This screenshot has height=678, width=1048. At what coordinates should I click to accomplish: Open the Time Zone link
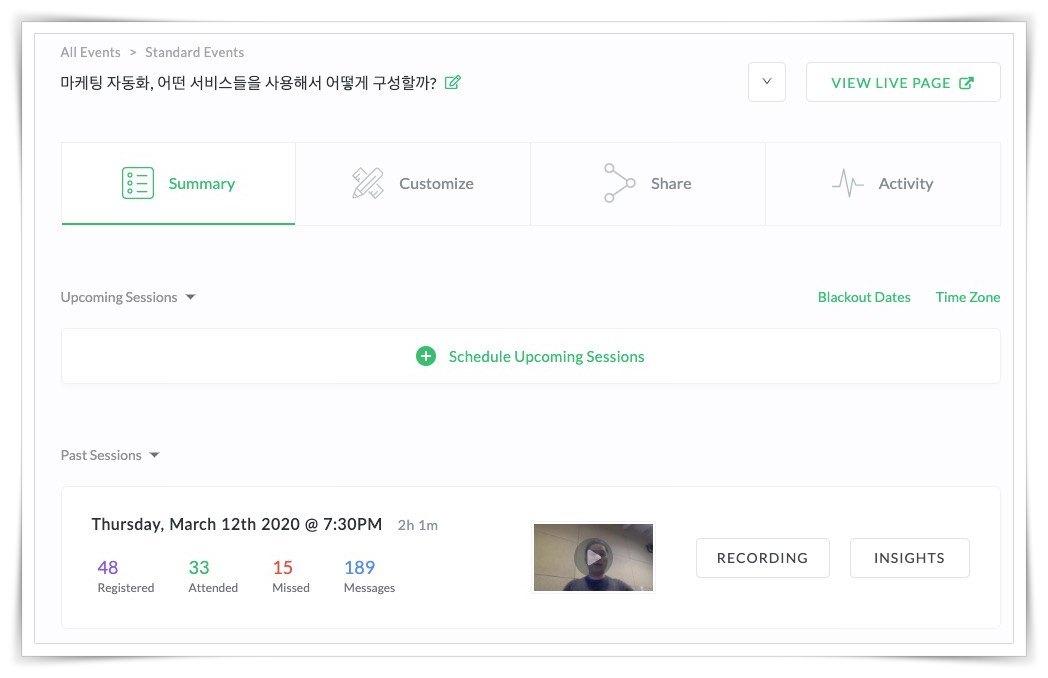pos(968,297)
